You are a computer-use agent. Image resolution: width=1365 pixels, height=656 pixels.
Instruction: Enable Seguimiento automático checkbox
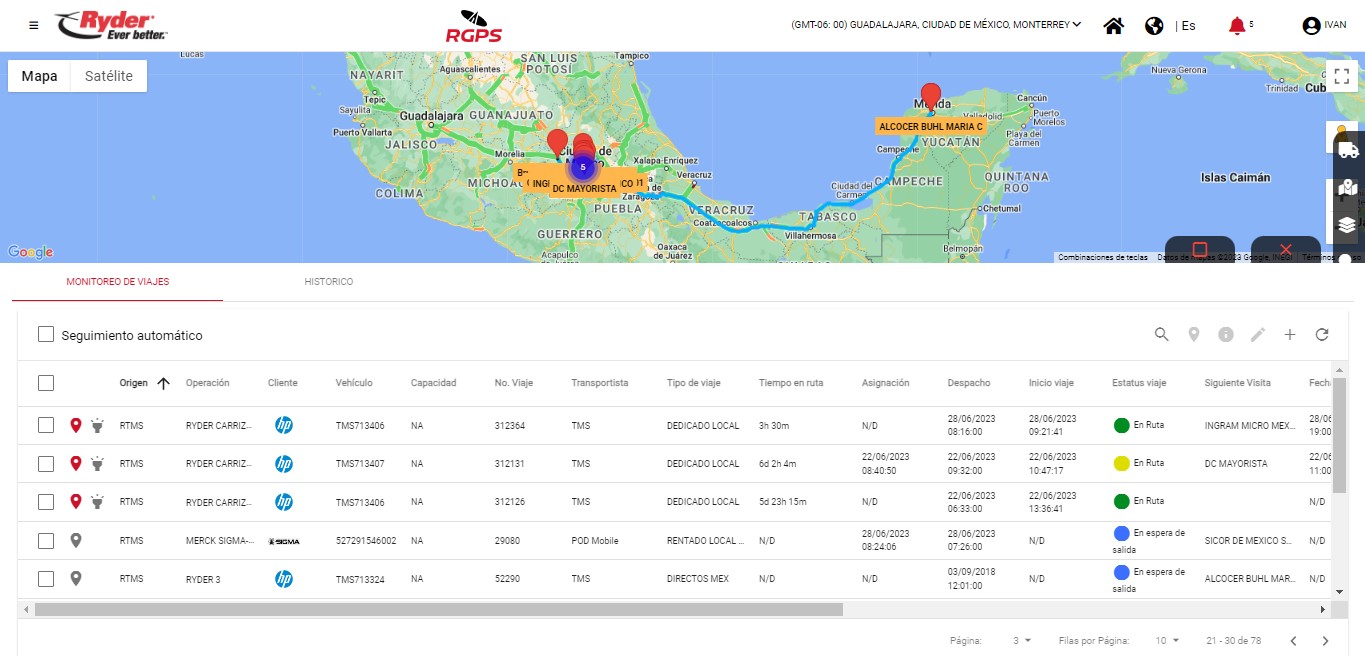(46, 335)
